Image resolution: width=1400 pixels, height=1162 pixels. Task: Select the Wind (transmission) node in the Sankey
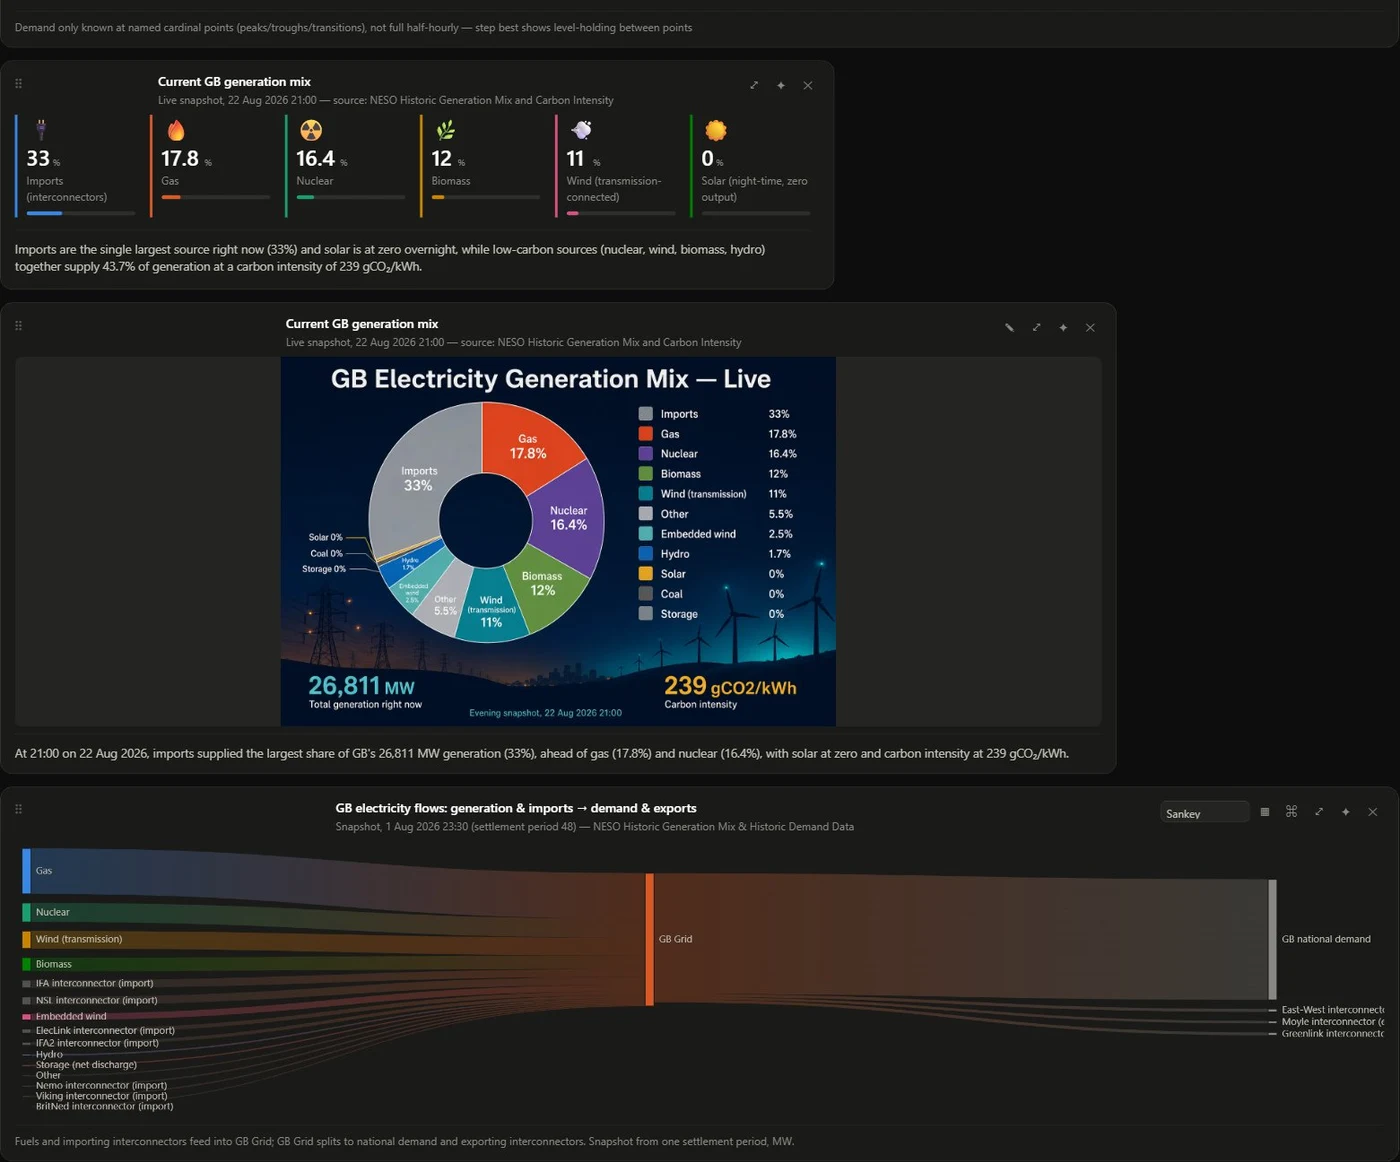27,939
